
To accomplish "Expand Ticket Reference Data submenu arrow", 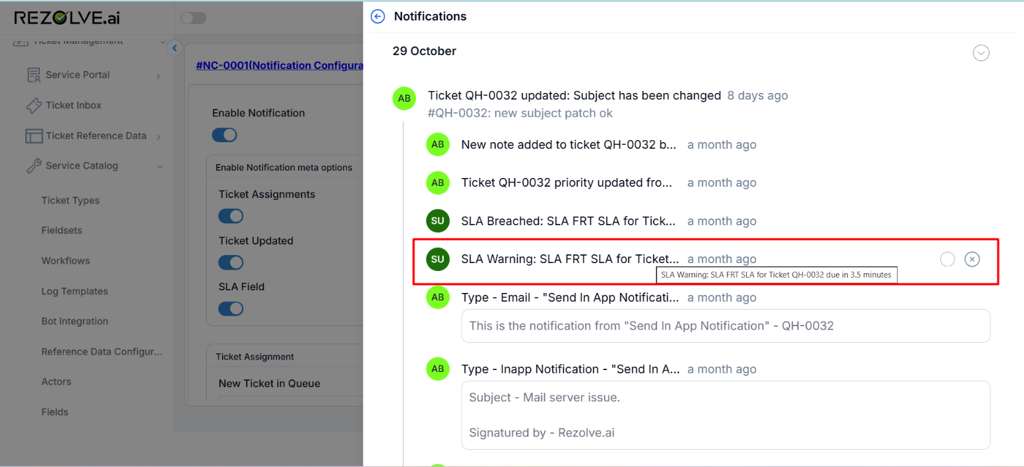I will click(x=159, y=136).
